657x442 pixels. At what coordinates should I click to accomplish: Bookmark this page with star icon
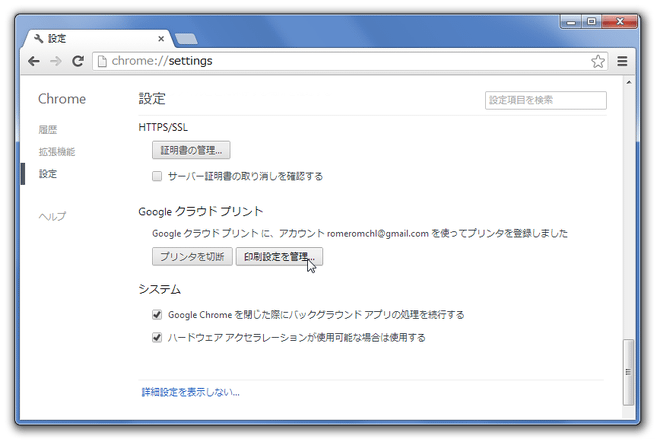click(598, 61)
